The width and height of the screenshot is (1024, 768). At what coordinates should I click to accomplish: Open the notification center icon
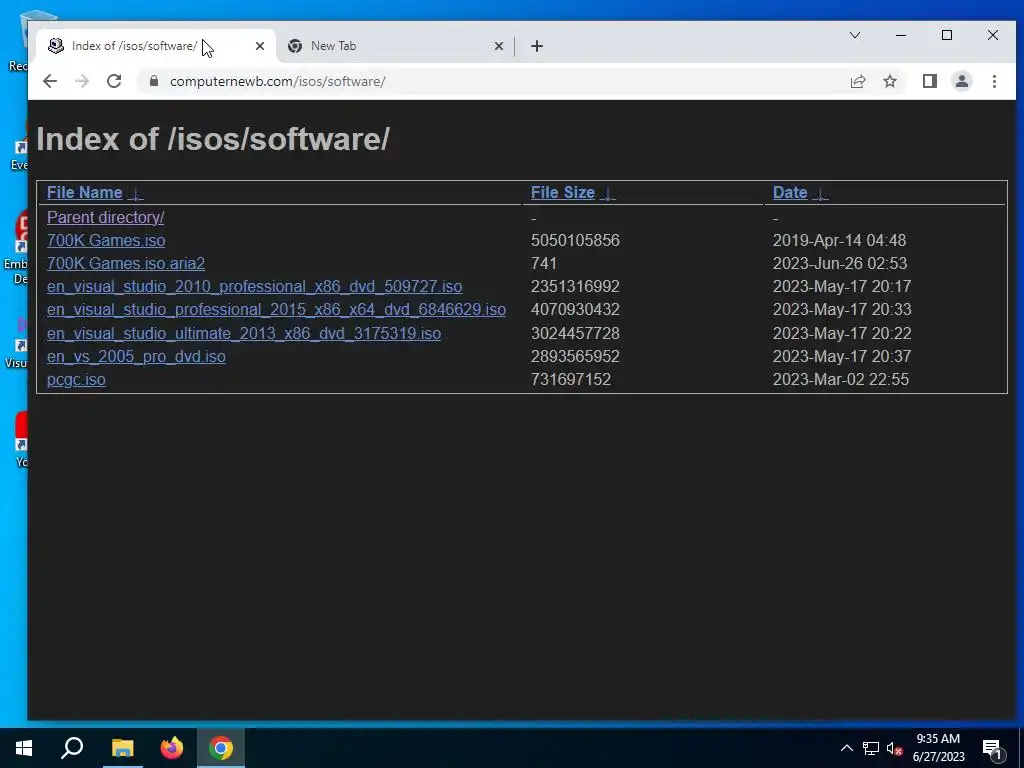click(x=993, y=748)
